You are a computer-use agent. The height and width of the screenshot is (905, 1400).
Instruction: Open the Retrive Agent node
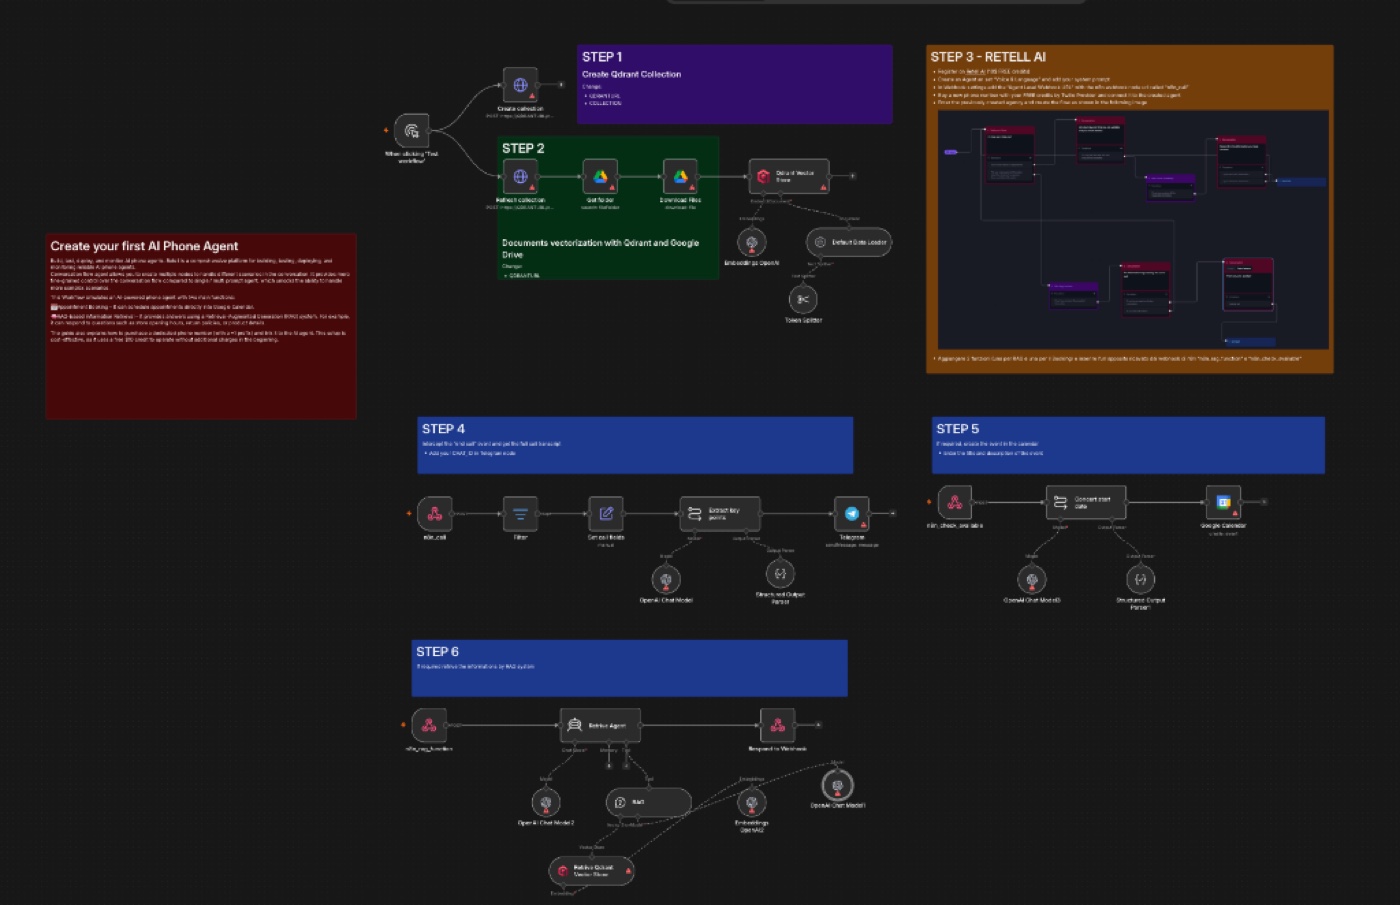(600, 726)
